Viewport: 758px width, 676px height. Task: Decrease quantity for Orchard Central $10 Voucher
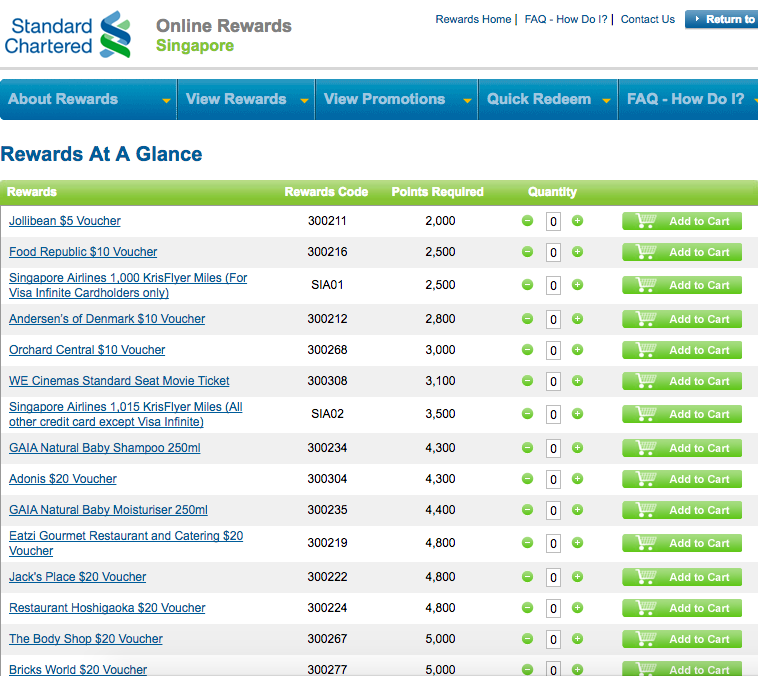tap(527, 350)
